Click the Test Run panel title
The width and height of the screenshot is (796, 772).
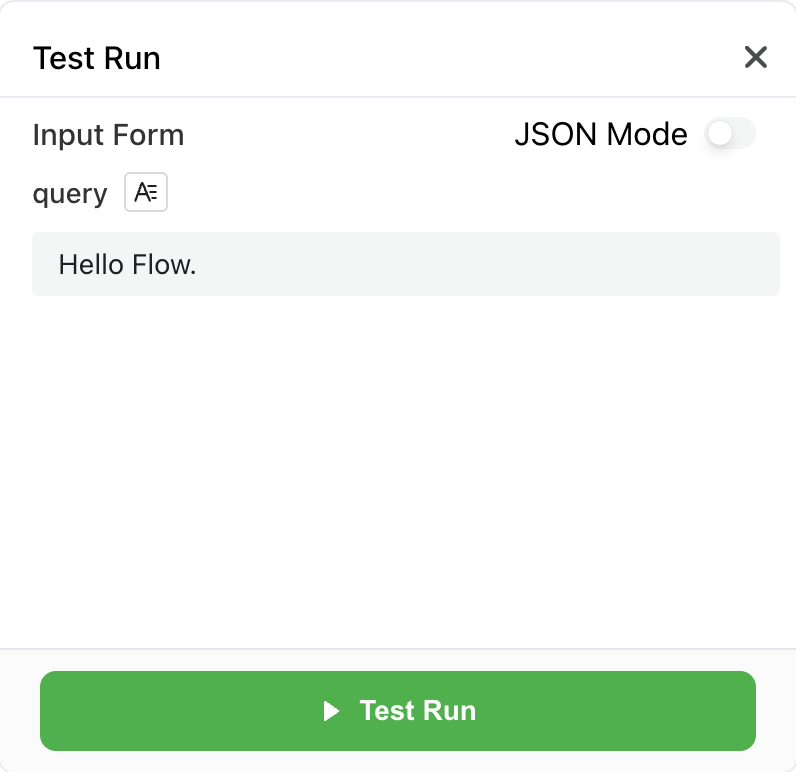tap(96, 58)
